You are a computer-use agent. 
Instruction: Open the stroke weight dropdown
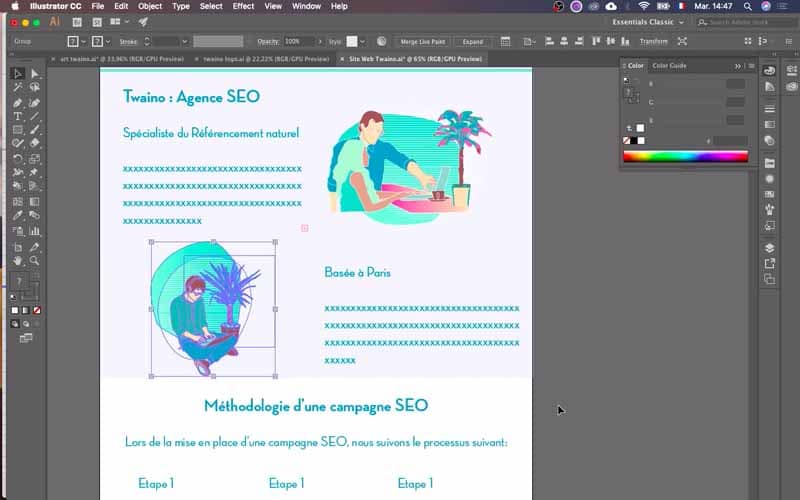[185, 41]
